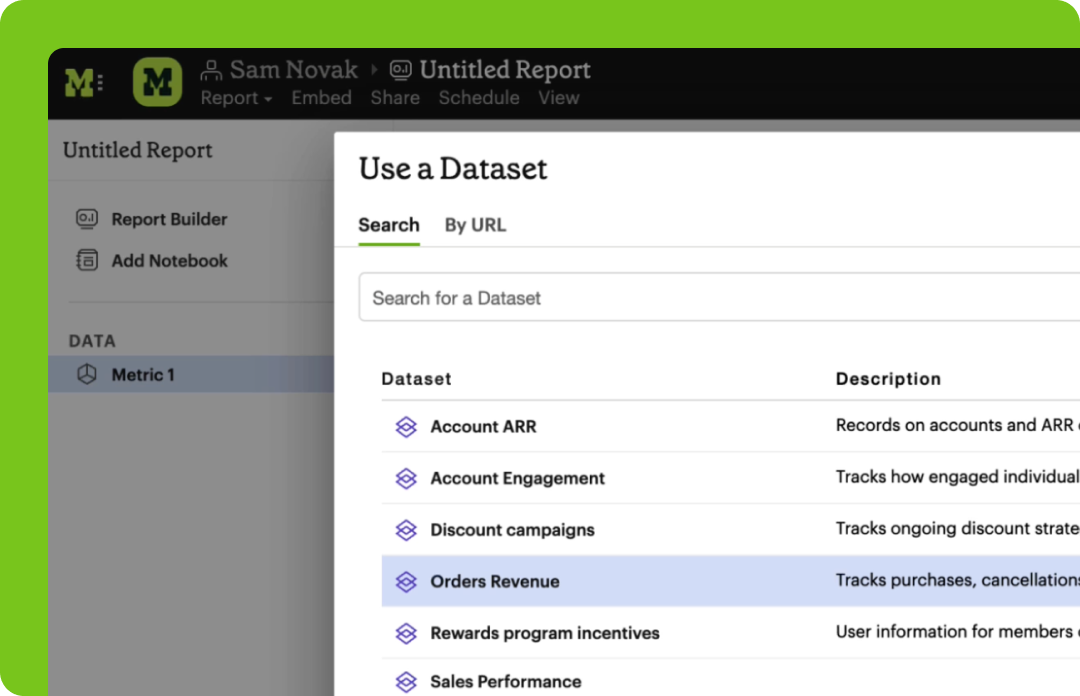Open the Schedule menu

click(479, 98)
